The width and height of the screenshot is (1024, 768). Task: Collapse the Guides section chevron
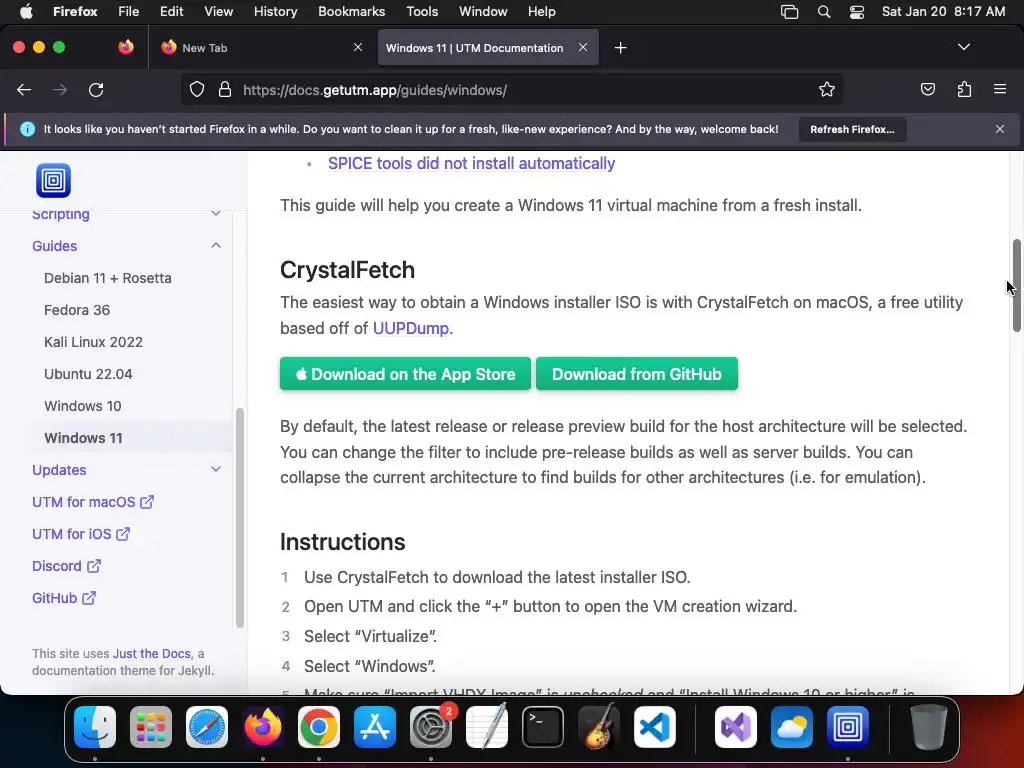tap(216, 246)
